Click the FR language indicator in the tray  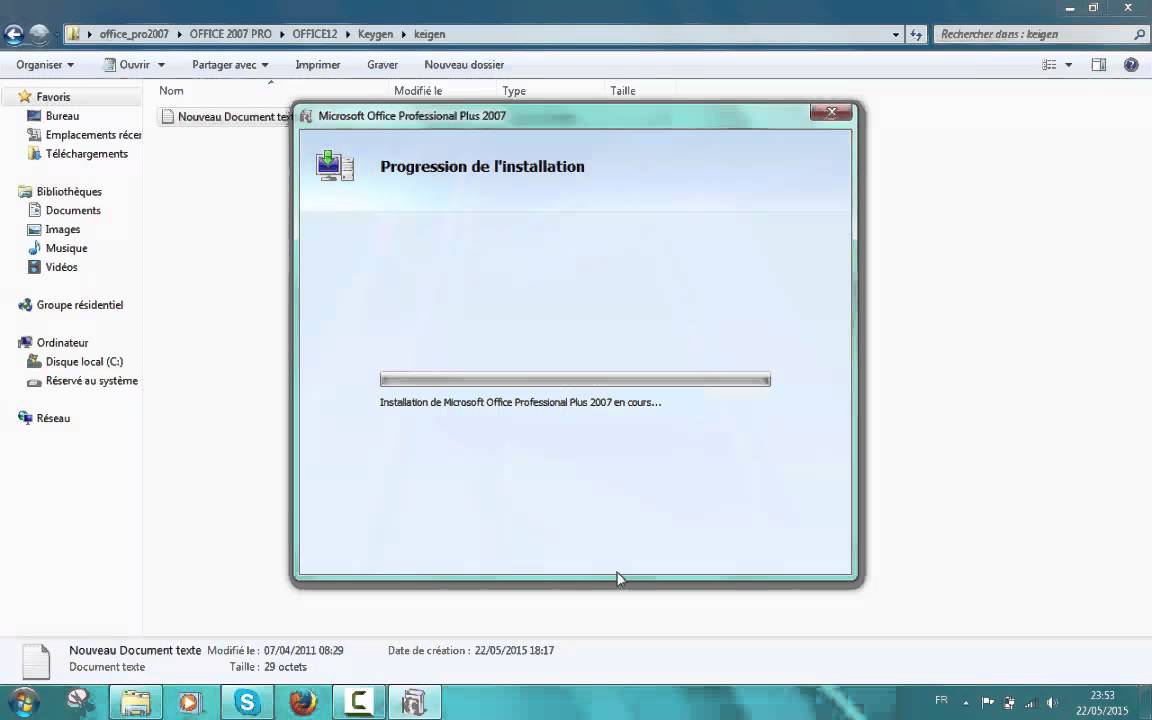pos(941,700)
